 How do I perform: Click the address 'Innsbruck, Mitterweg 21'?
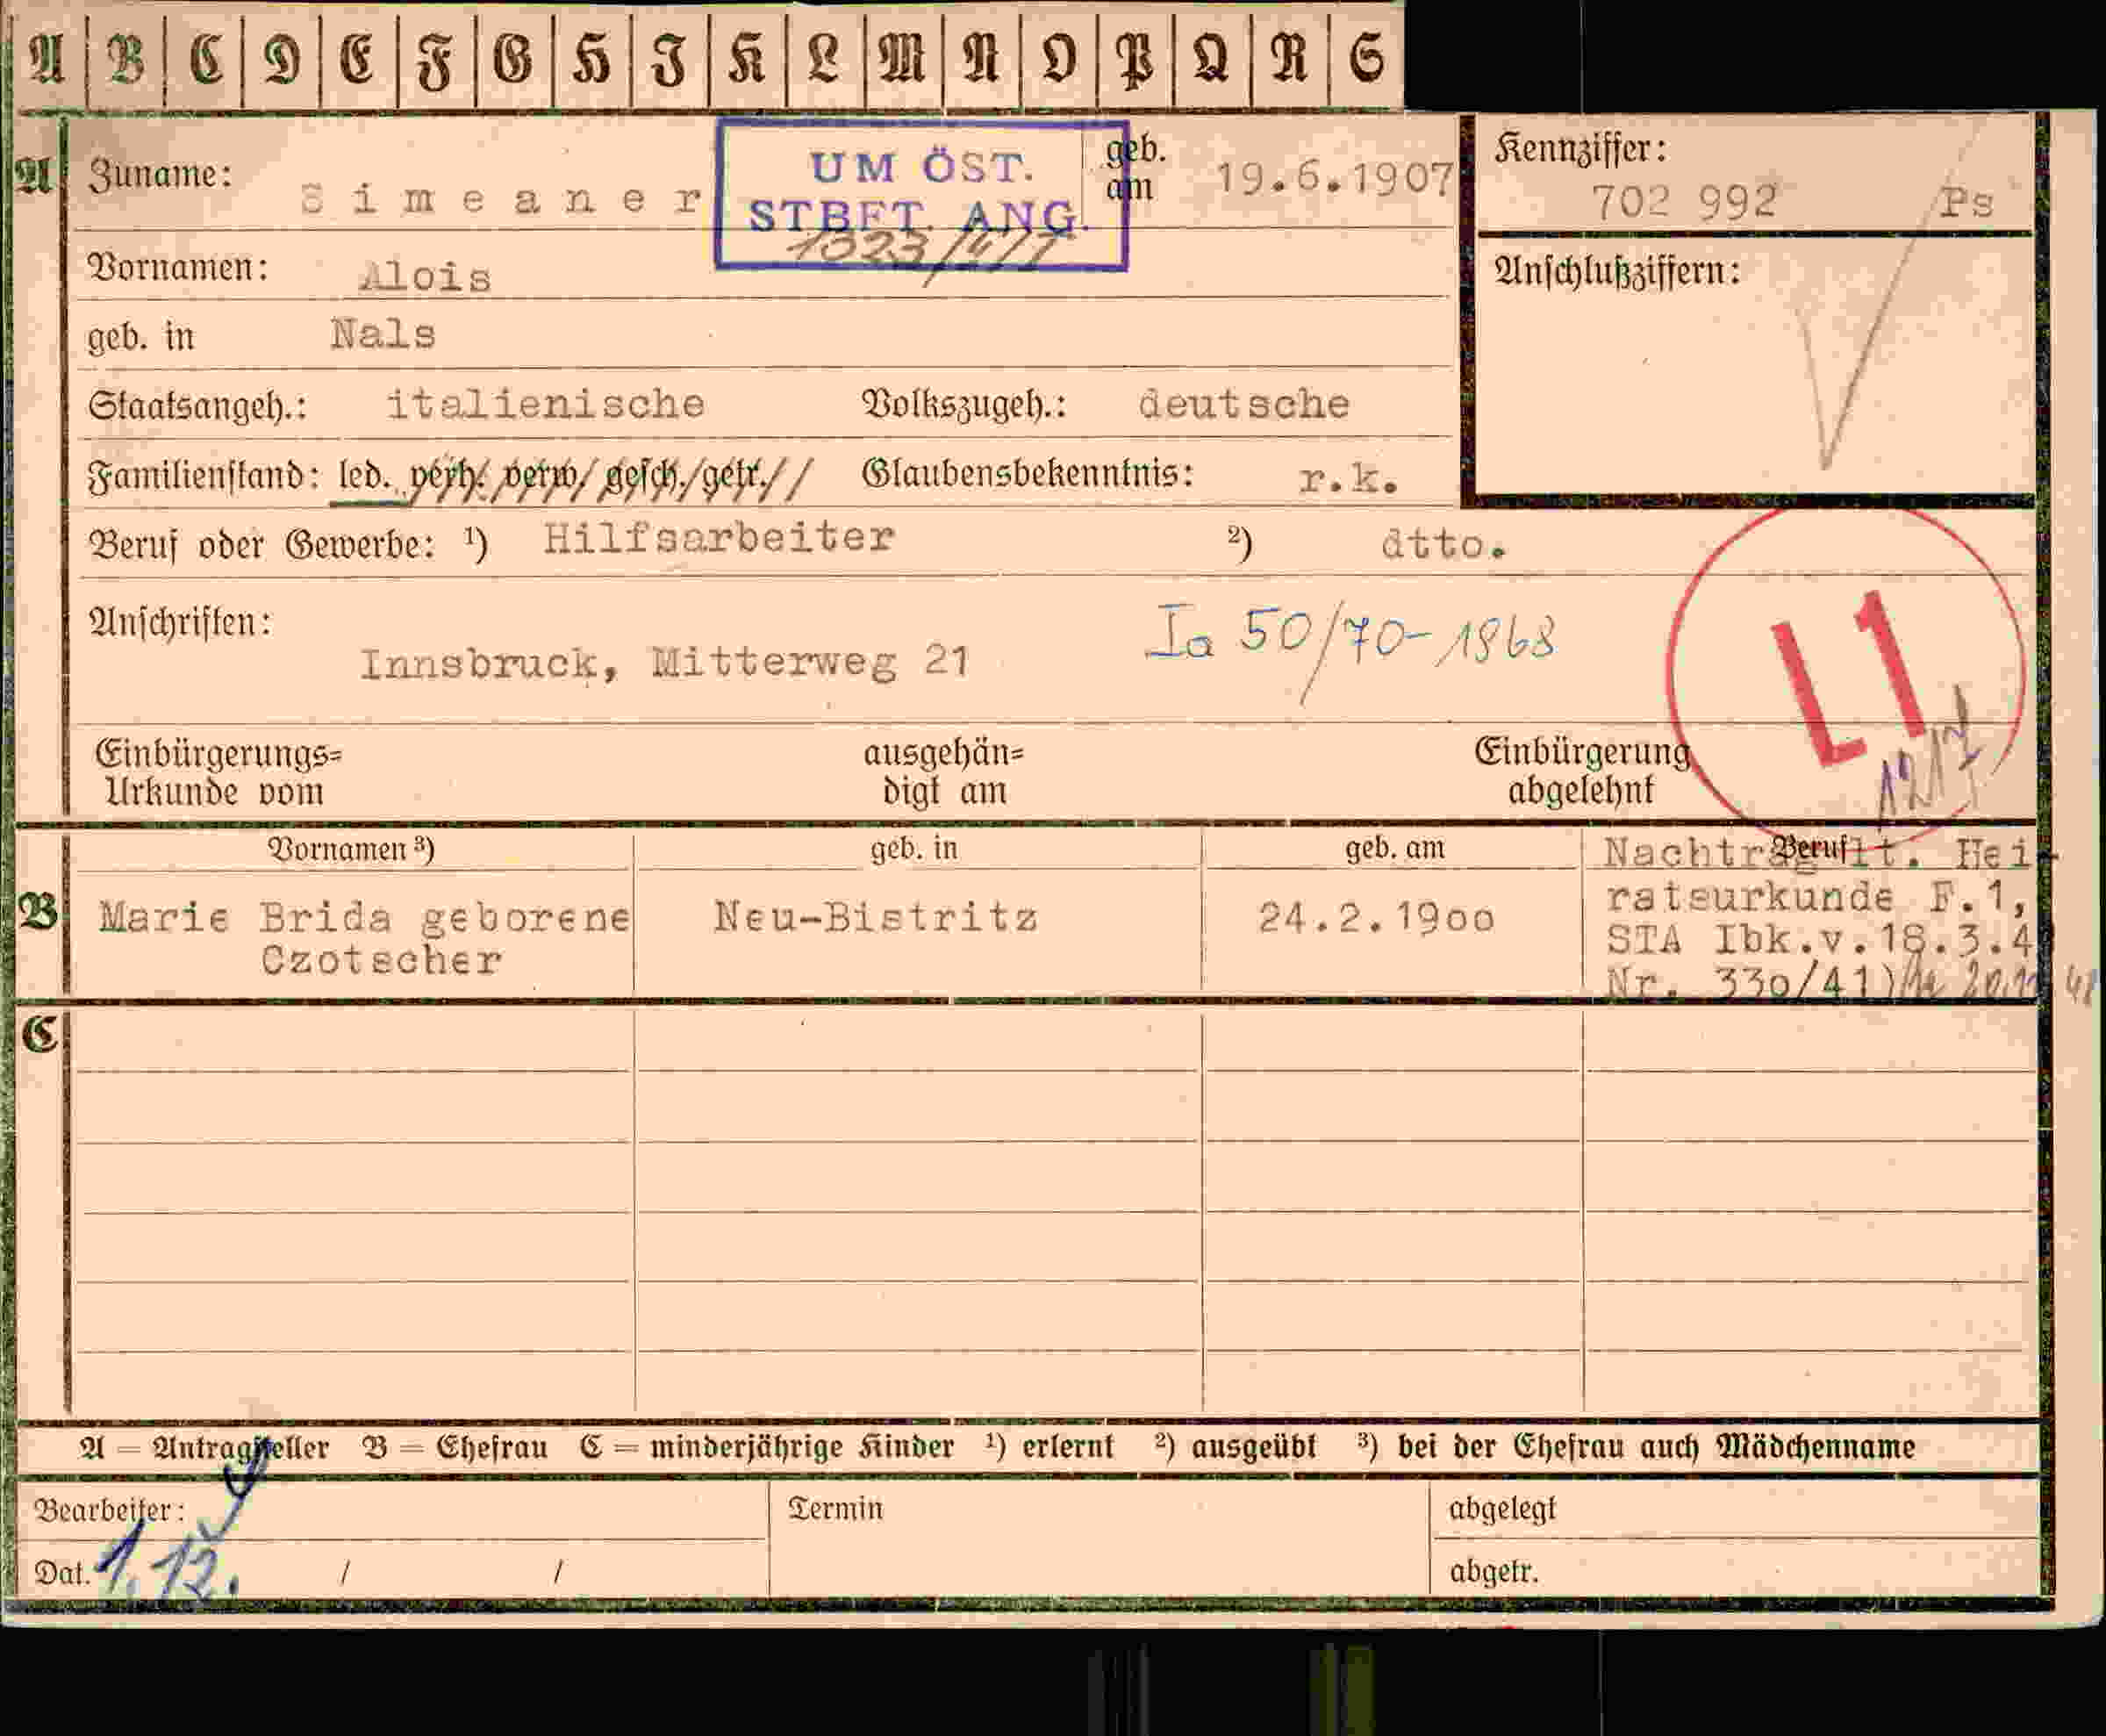tap(665, 662)
